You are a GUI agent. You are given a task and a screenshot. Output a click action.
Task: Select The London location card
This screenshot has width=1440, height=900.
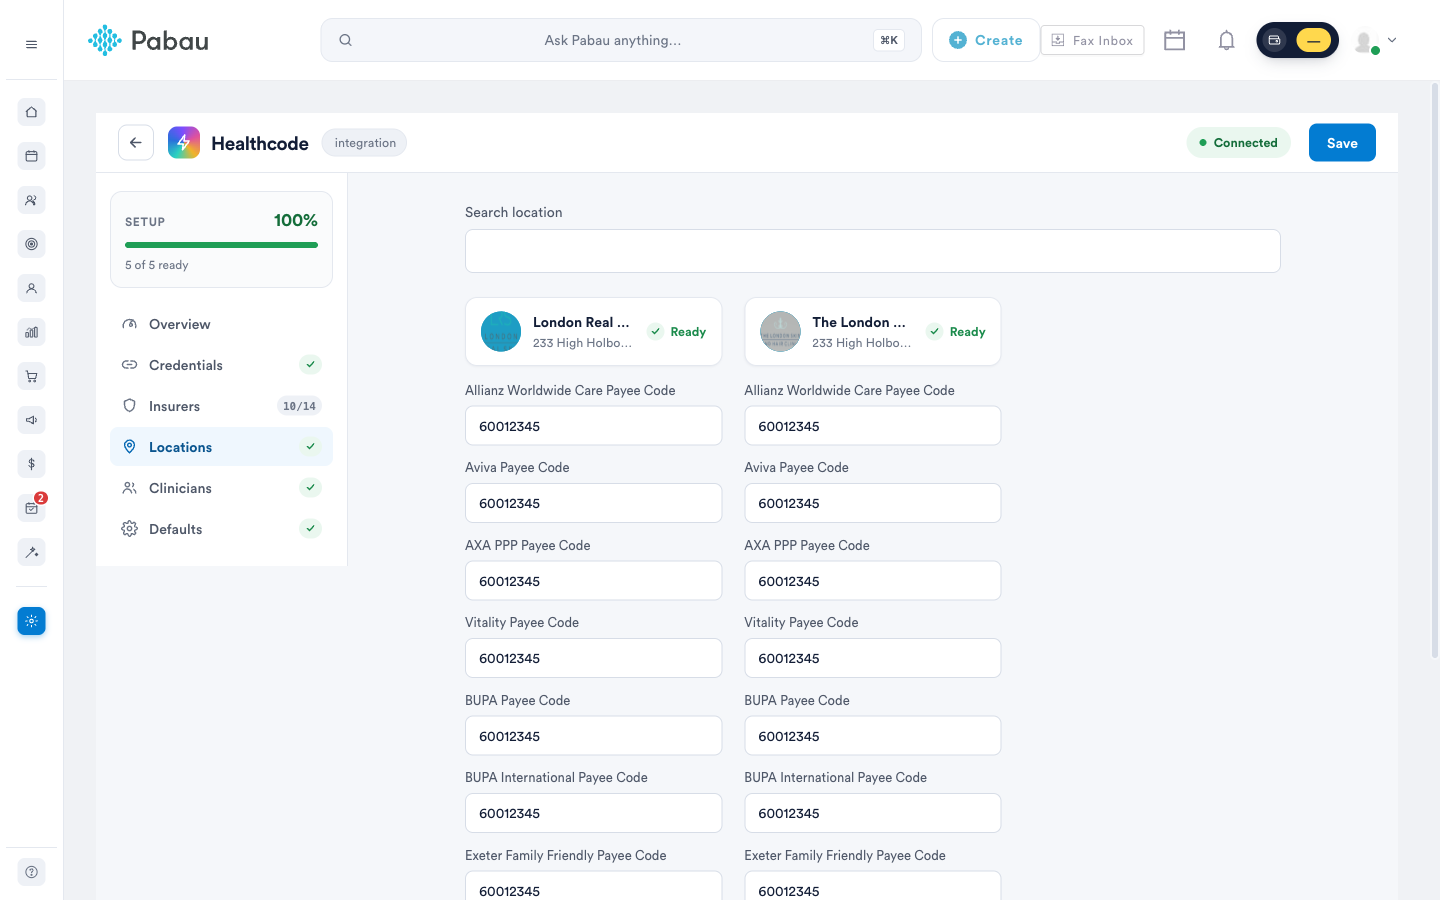[x=873, y=332]
